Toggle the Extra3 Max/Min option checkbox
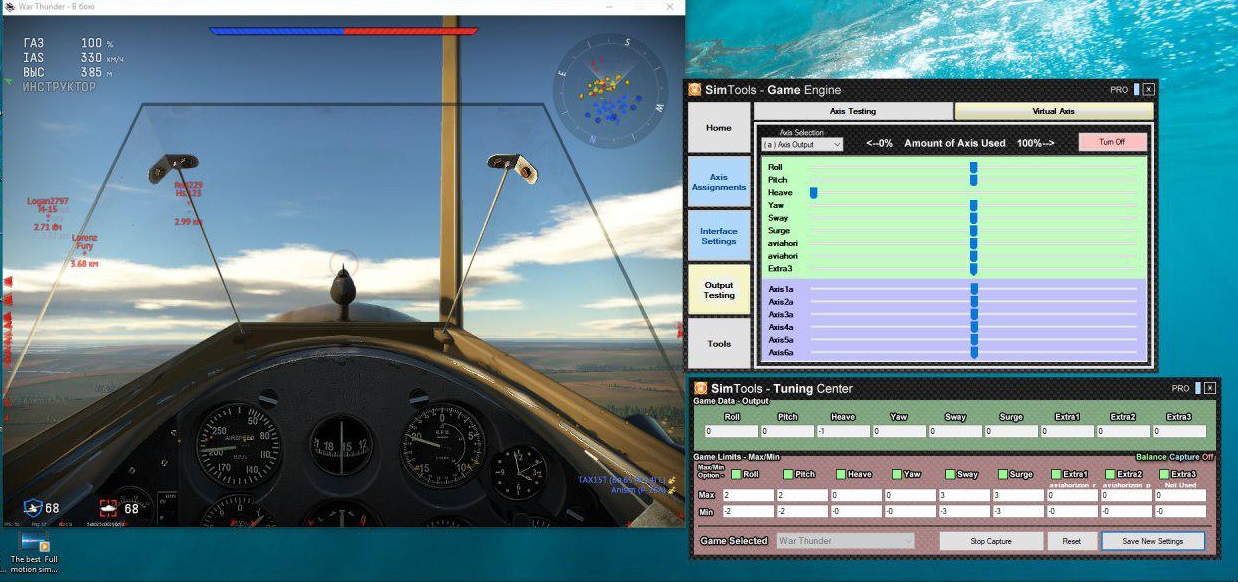Viewport: 1238px width, 582px height. [1164, 474]
